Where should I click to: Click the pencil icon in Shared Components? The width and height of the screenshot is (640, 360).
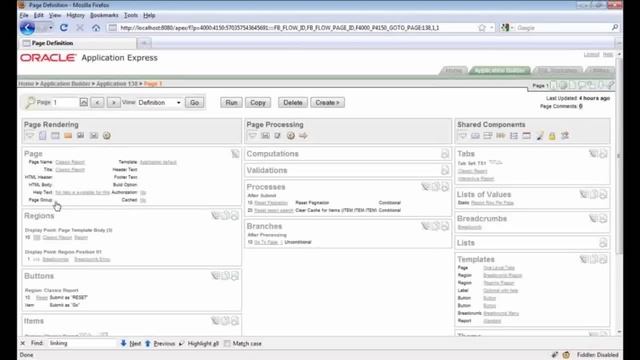click(540, 136)
